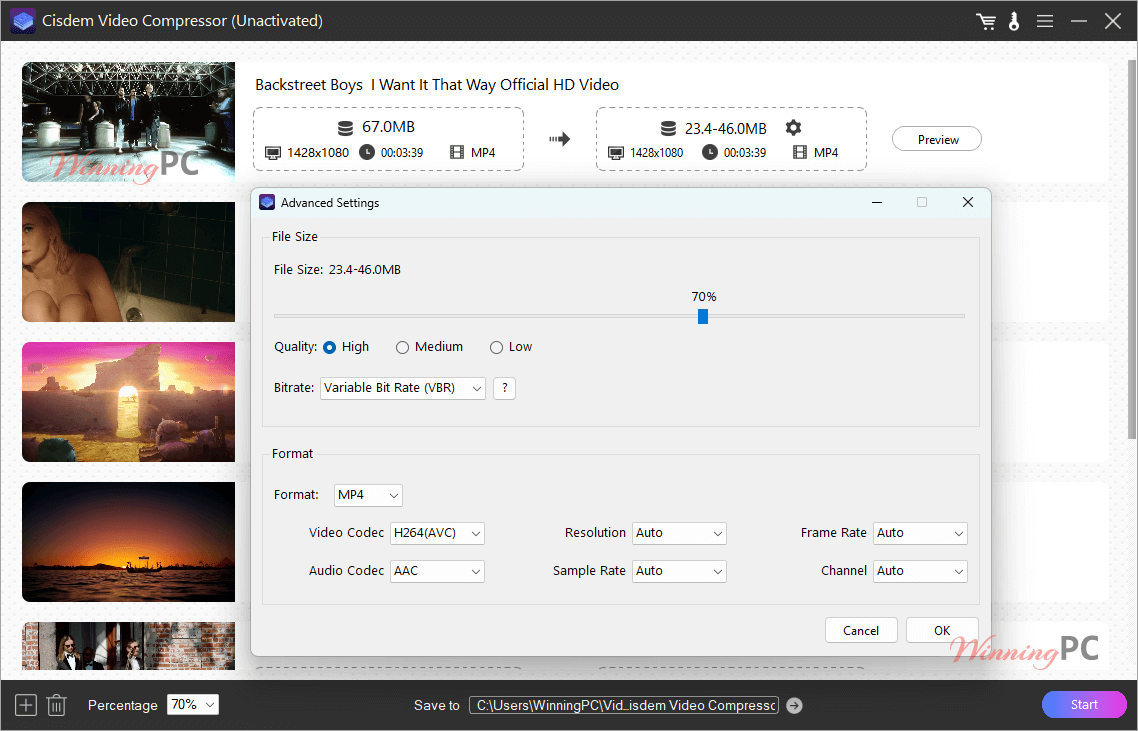Minimize the Advanced Settings dialog
Screen dimensions: 1138x731
877,203
